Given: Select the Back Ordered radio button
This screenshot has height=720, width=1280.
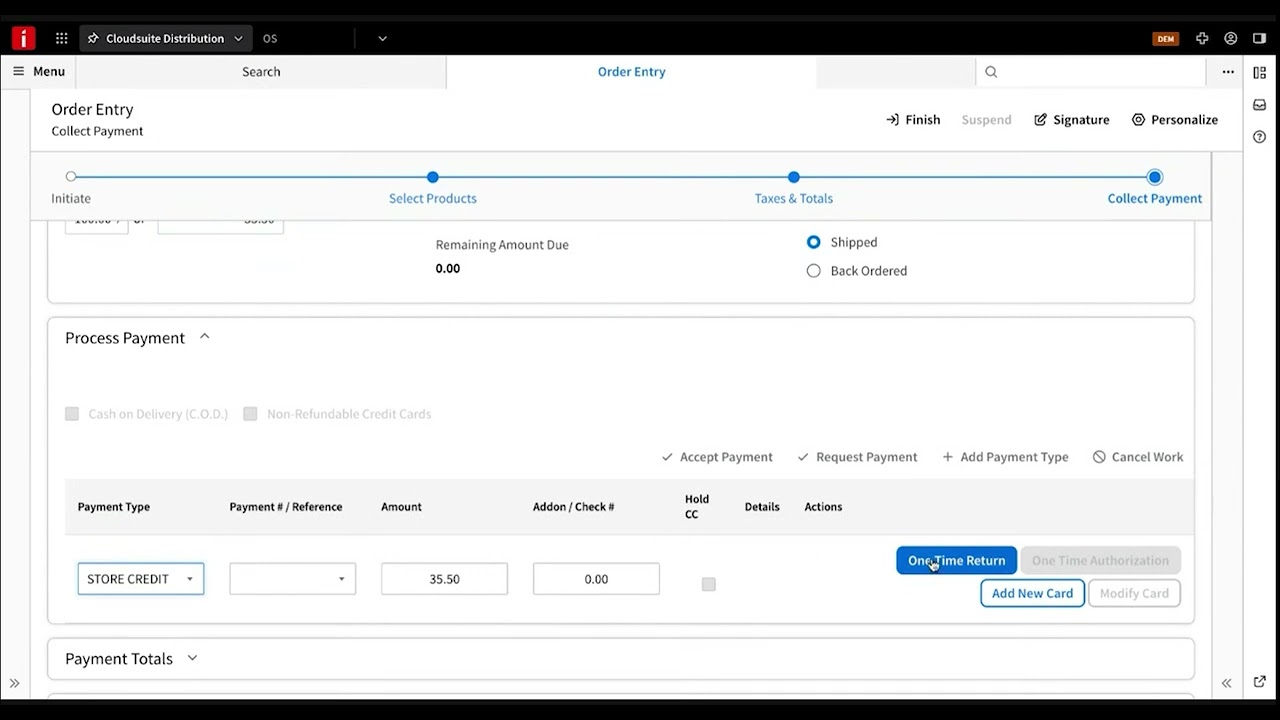Looking at the screenshot, I should pos(813,271).
